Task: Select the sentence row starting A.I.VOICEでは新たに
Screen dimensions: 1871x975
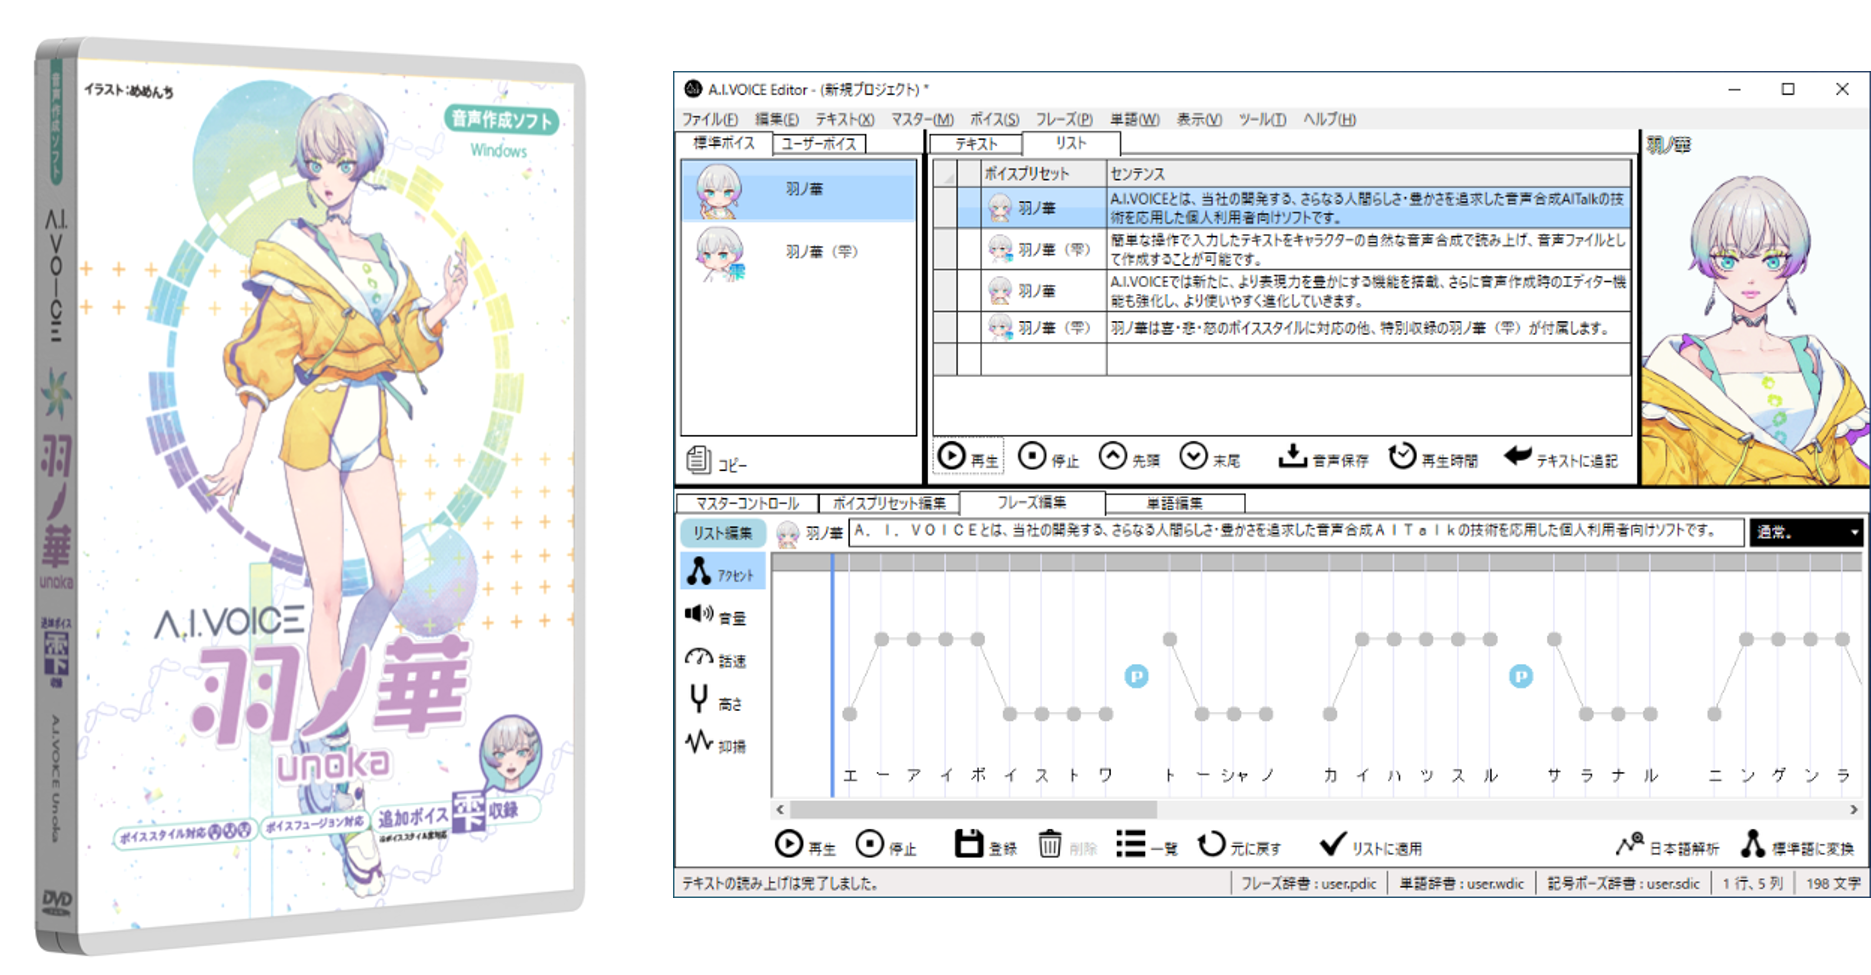Action: click(x=1282, y=291)
